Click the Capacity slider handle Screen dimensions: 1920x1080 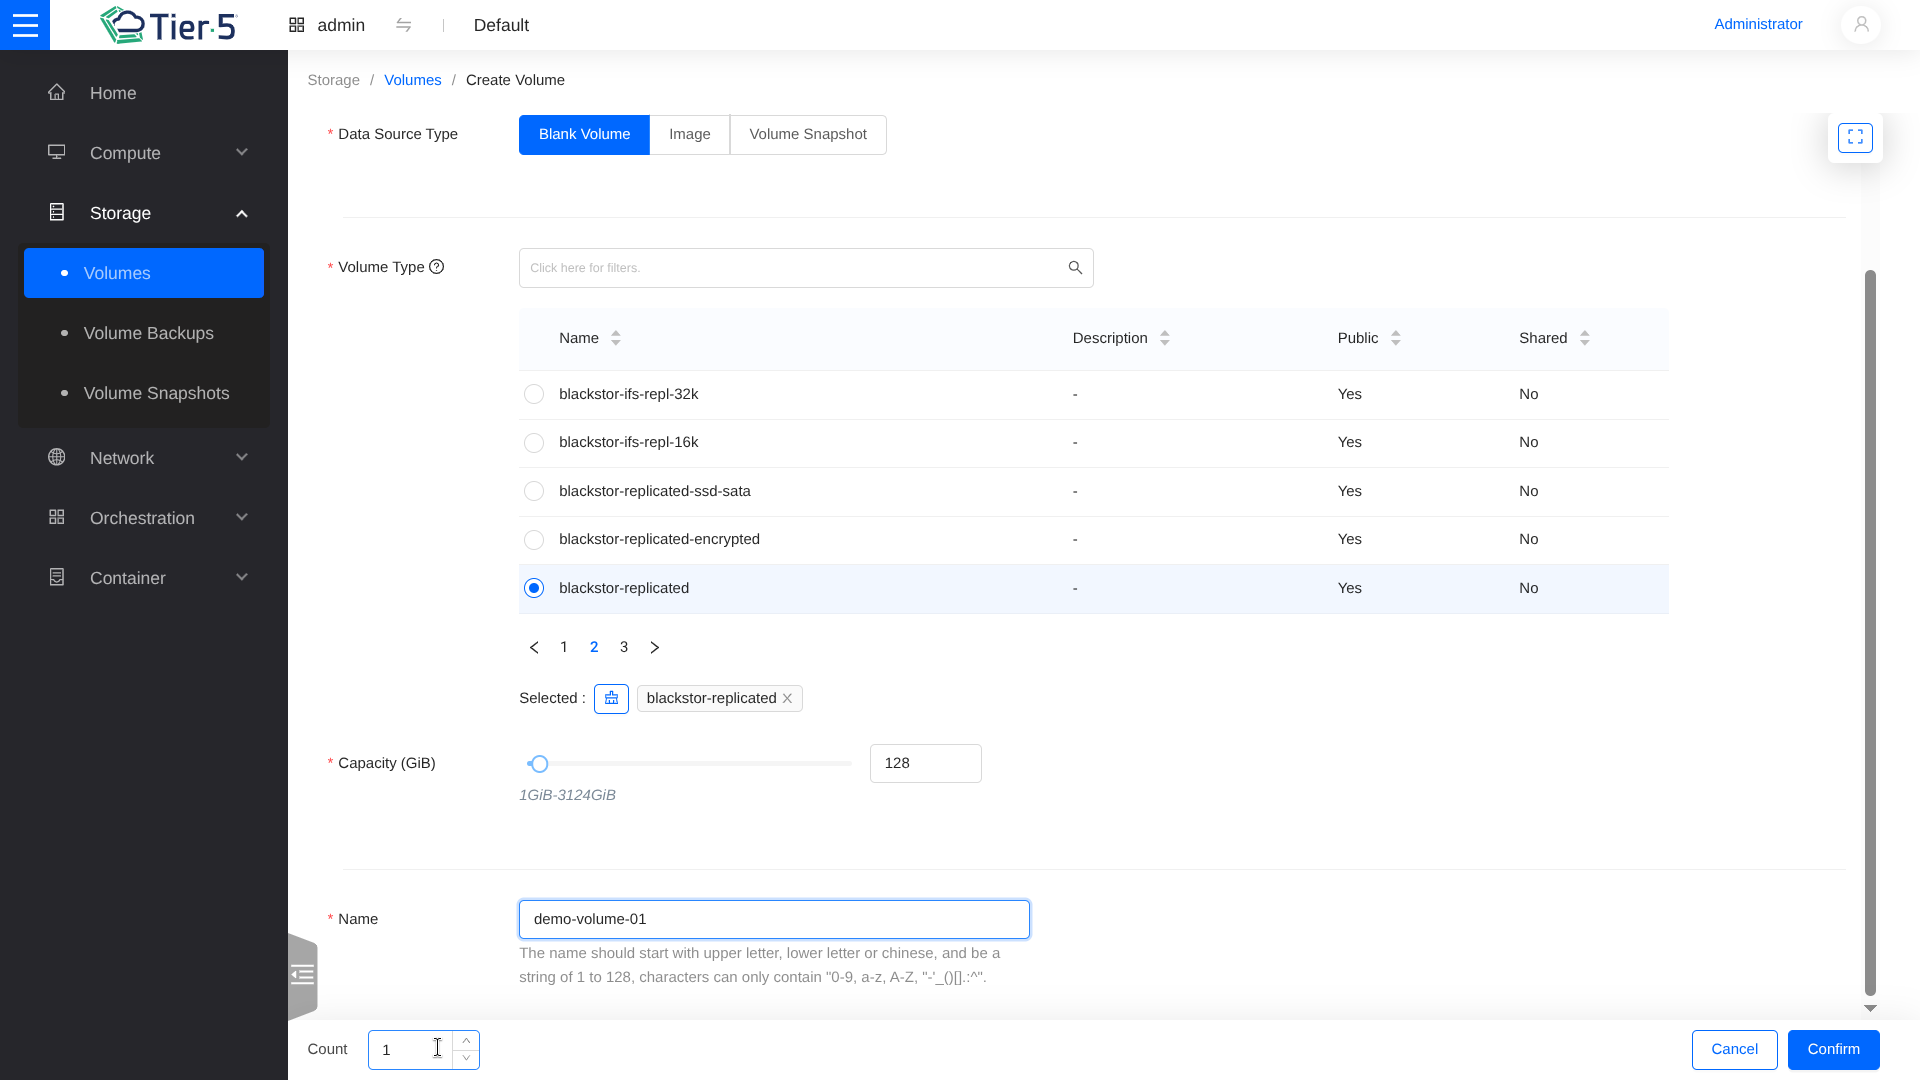539,764
